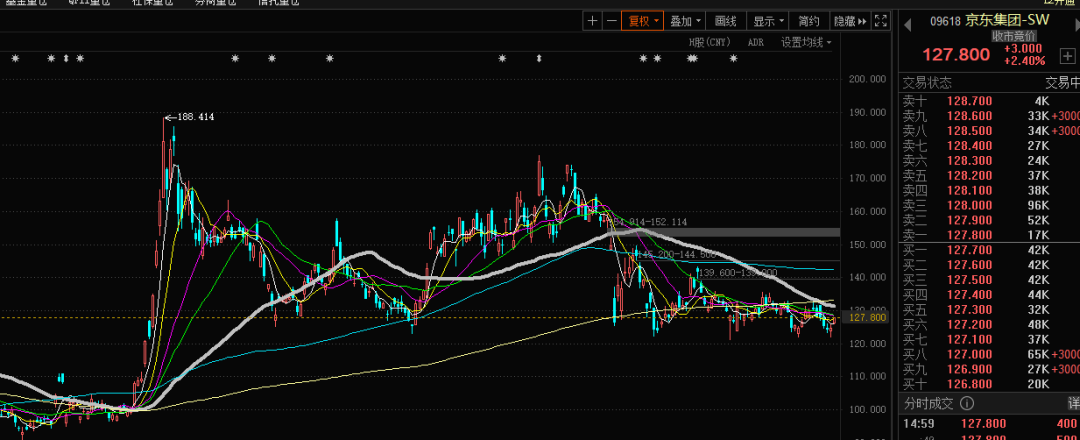
Task: Toggle ADR comparison display
Action: click(x=755, y=42)
